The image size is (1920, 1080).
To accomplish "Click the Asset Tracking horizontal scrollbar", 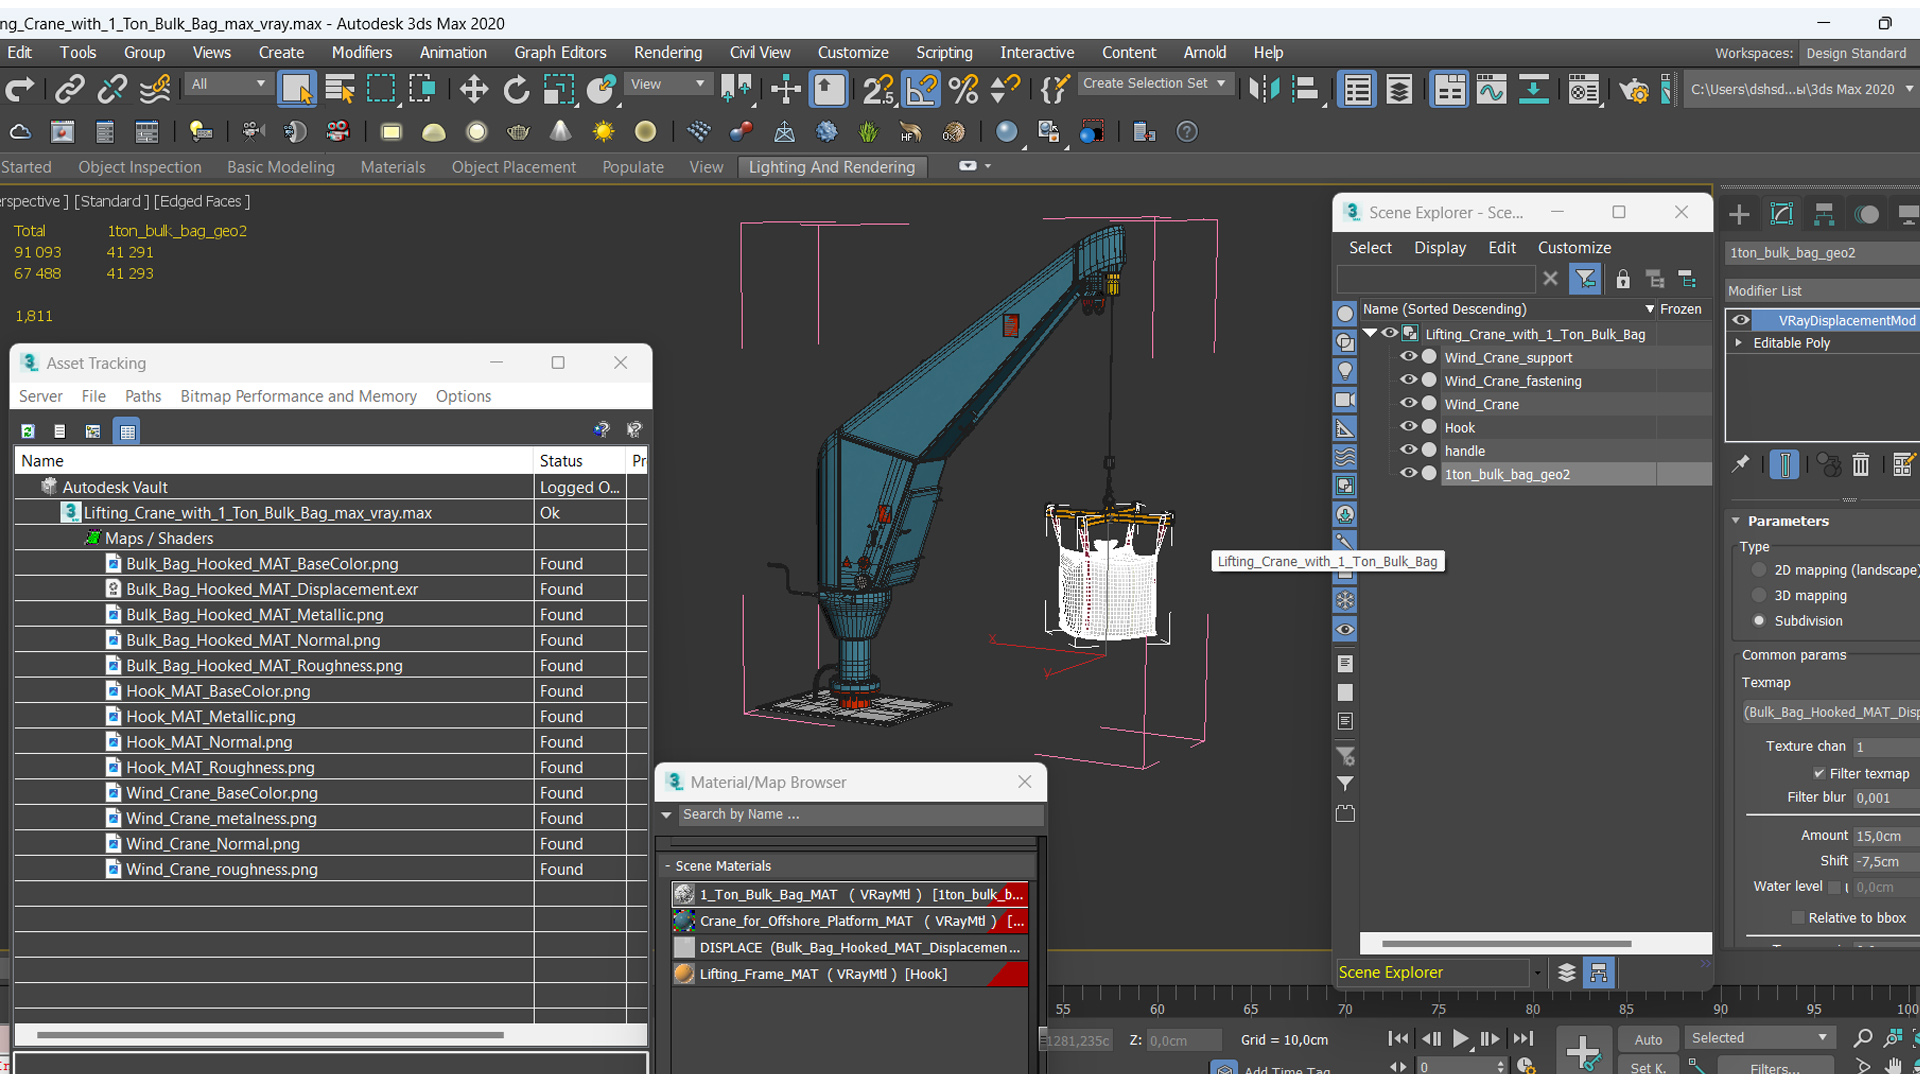I will tap(270, 1035).
